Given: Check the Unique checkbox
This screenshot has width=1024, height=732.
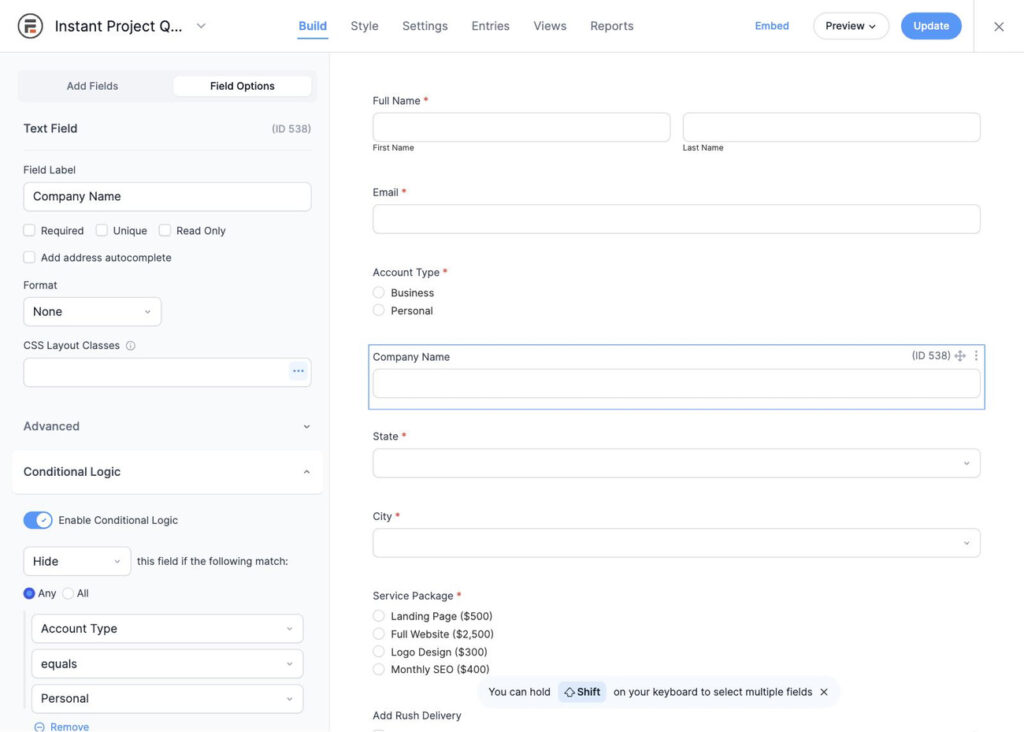Looking at the screenshot, I should 101,231.
